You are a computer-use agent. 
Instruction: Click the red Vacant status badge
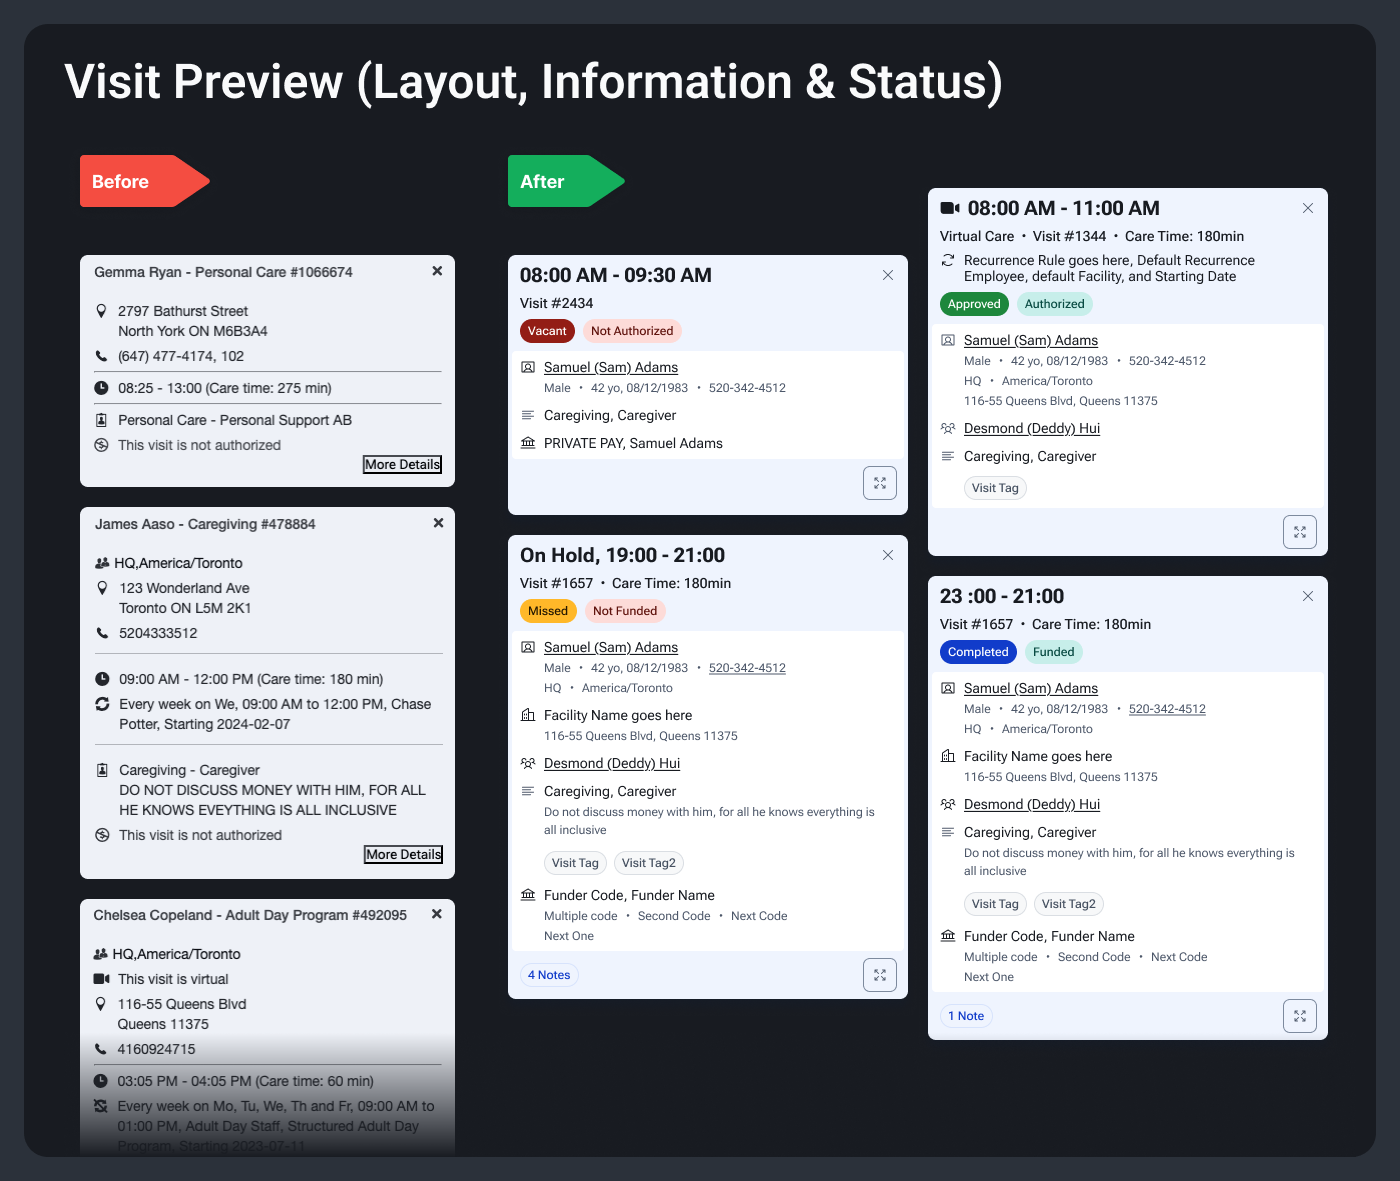pos(547,331)
